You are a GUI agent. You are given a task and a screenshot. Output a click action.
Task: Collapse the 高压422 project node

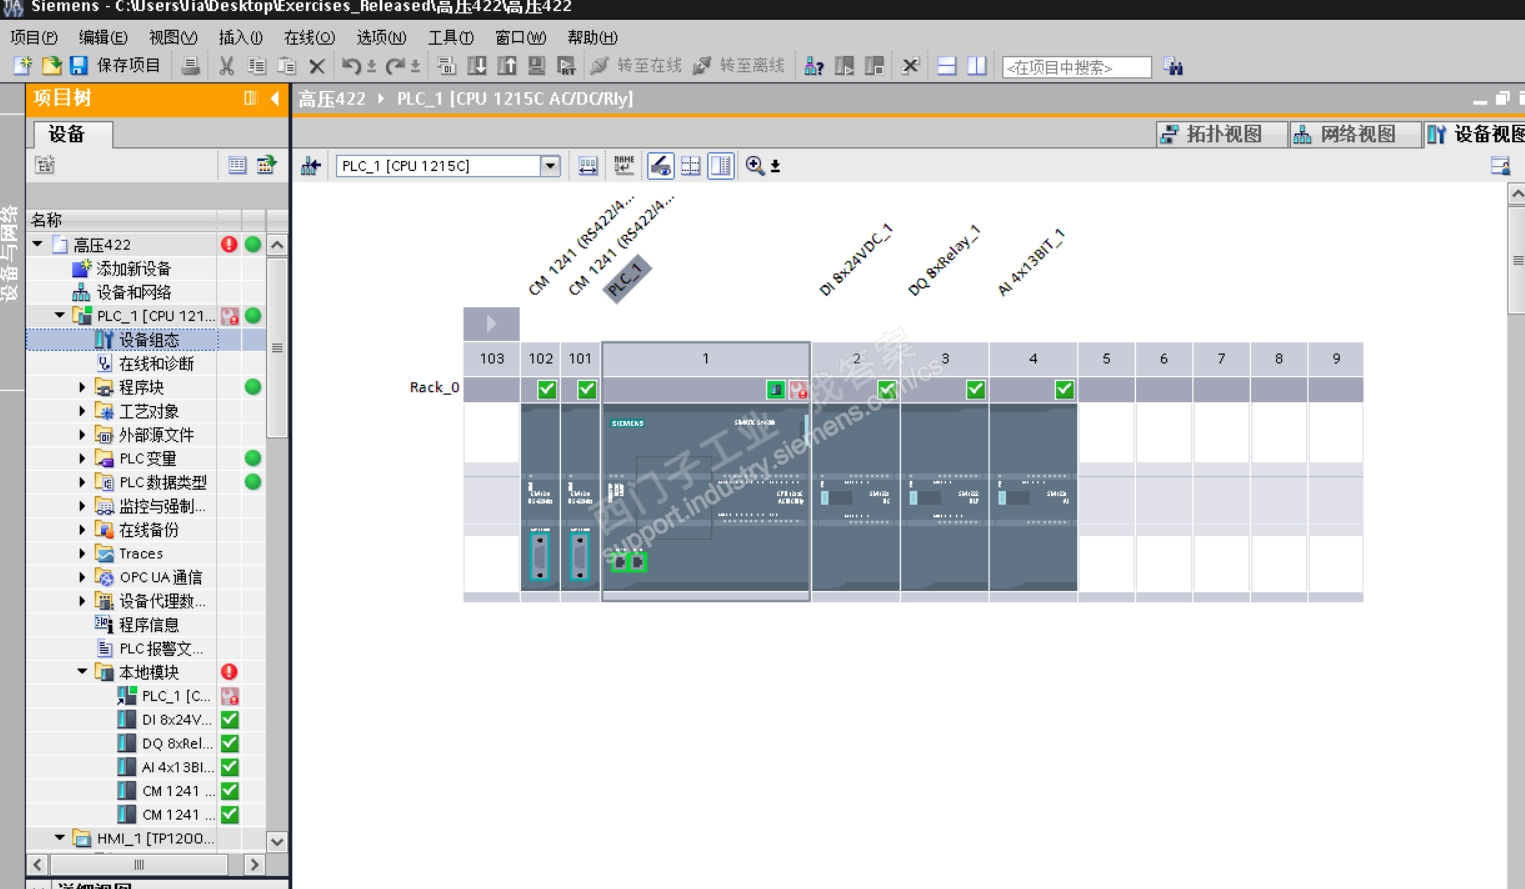click(x=38, y=244)
